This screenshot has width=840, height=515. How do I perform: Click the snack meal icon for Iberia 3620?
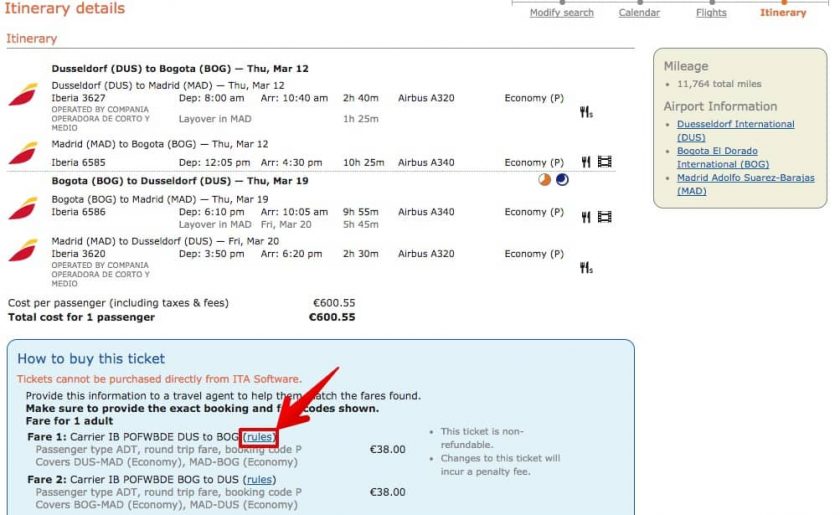(586, 267)
